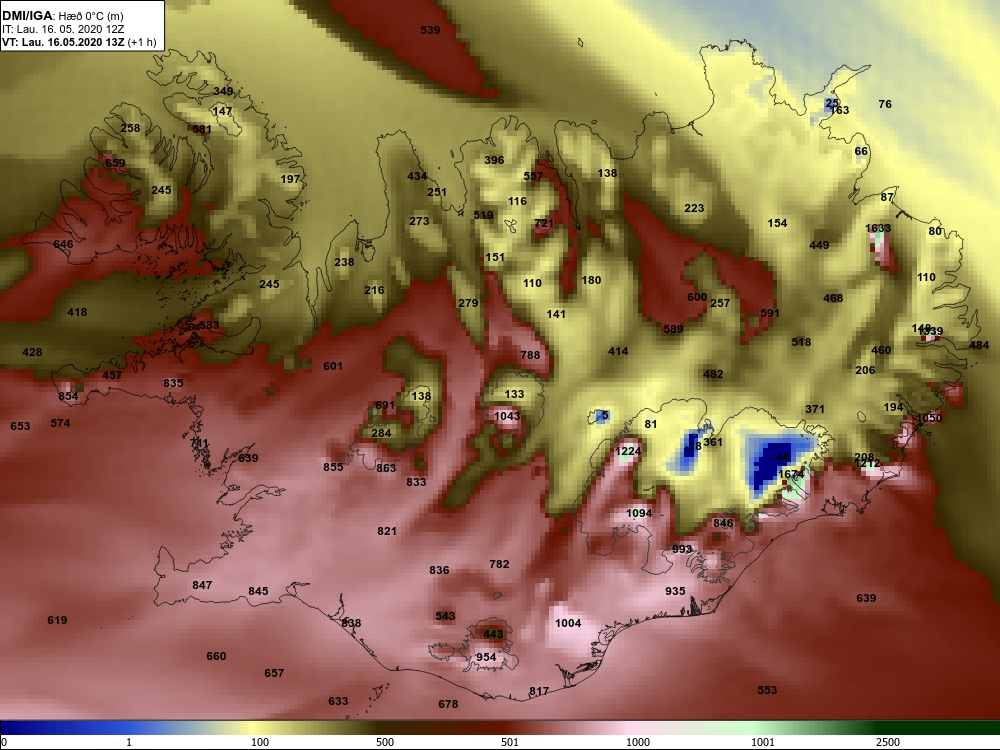Click the 197 value on the map
Viewport: 1000px width, 750px height.
pos(290,179)
